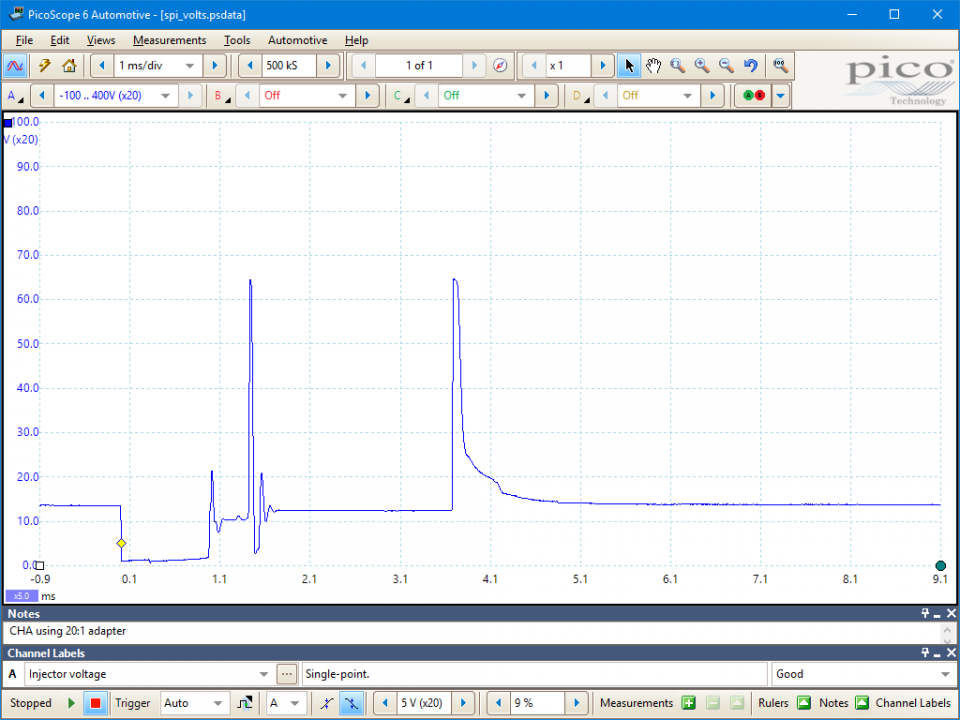Image resolution: width=960 pixels, height=720 pixels.
Task: Decrease Channel A input range
Action: [x=42, y=96]
